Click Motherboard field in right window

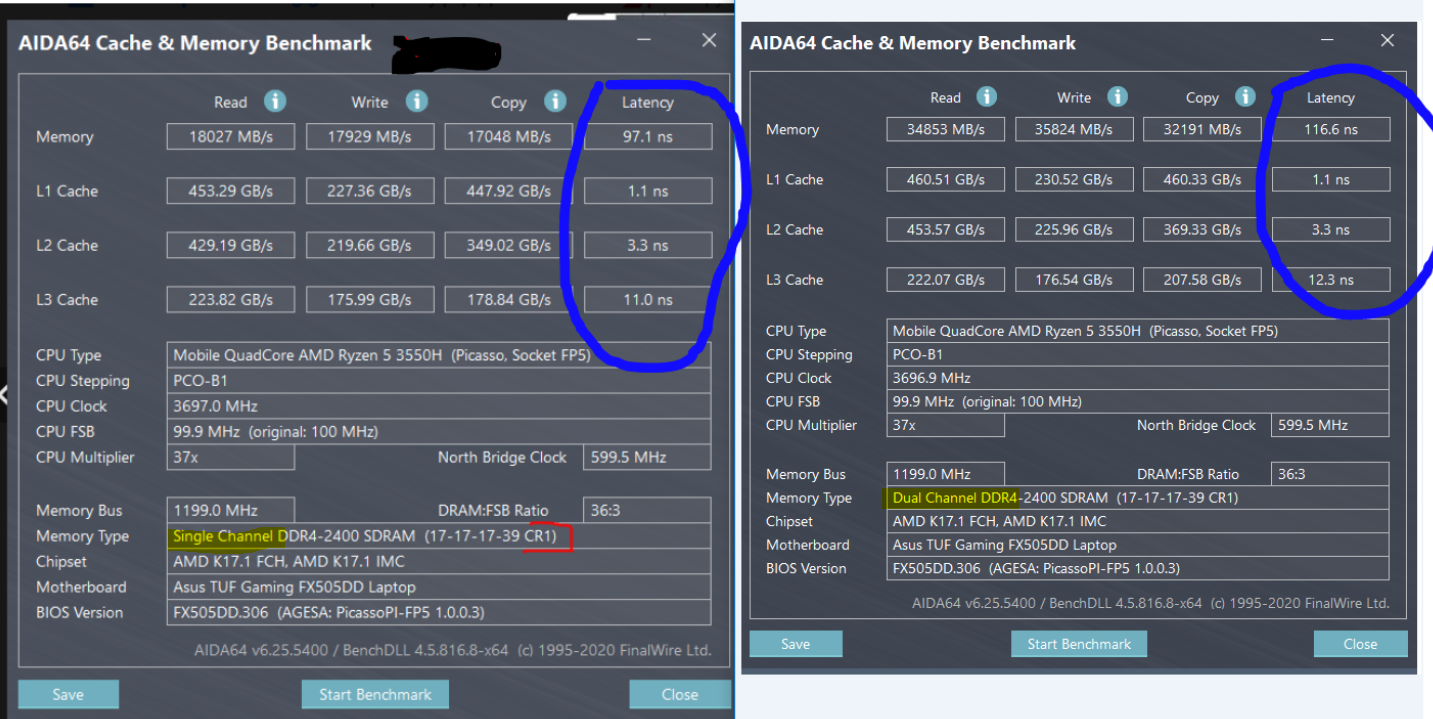(1138, 545)
